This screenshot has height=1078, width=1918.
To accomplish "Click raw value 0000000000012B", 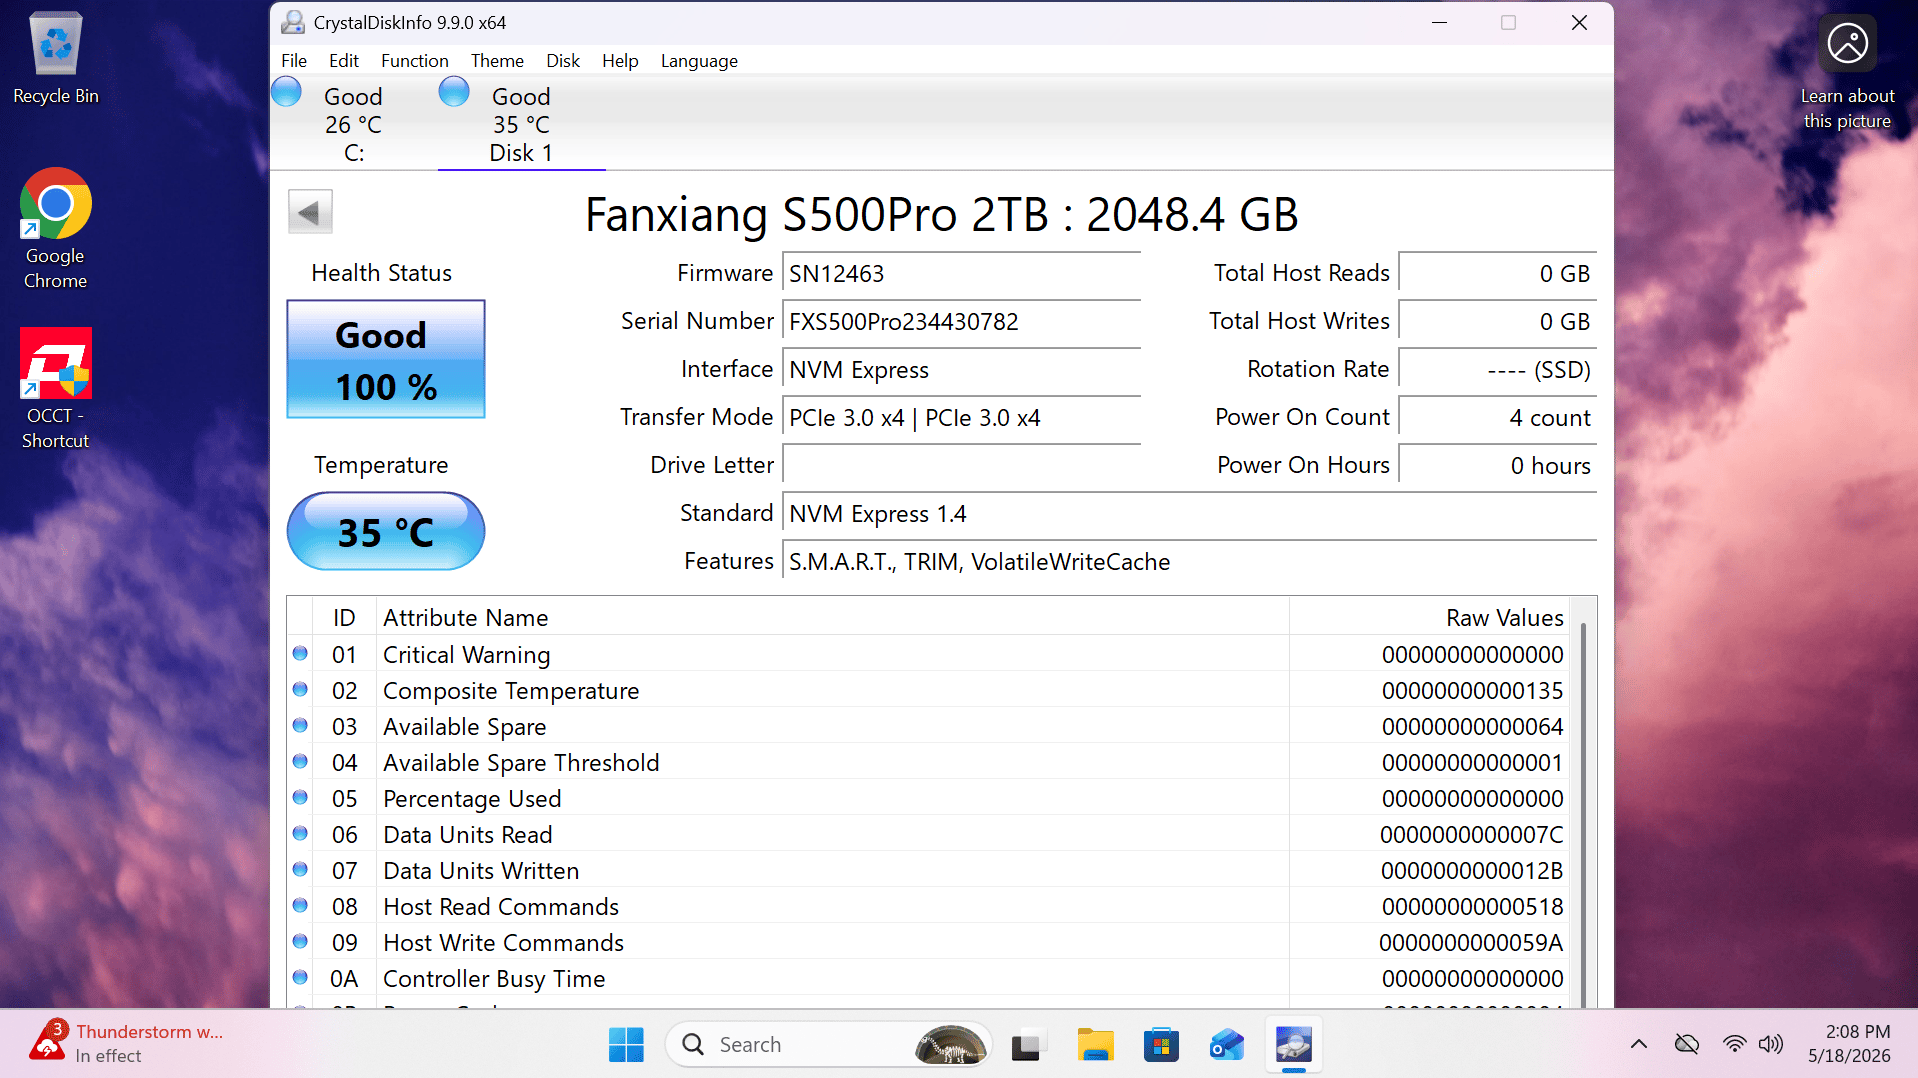I will tap(1472, 871).
